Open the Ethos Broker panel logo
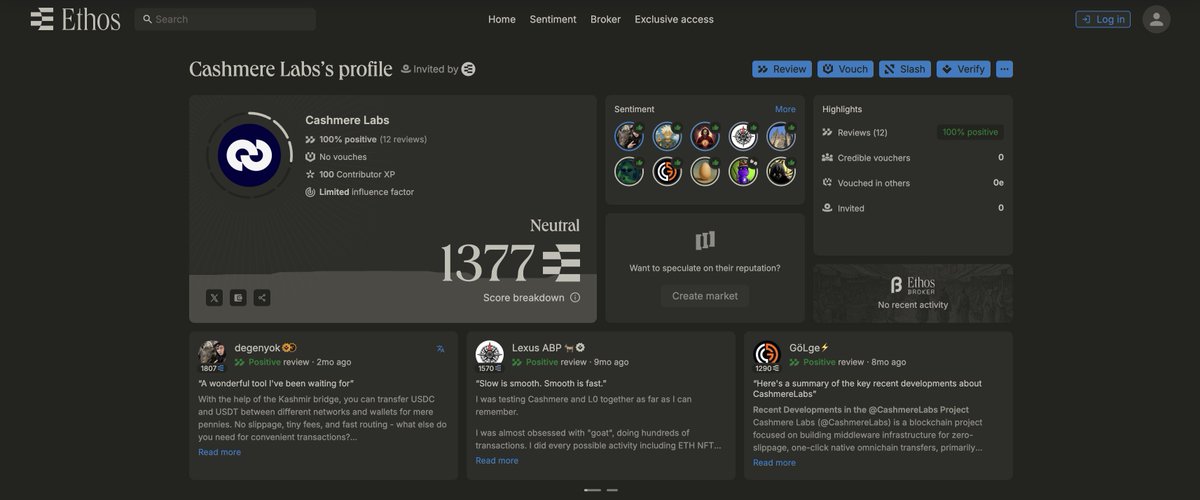 912,285
